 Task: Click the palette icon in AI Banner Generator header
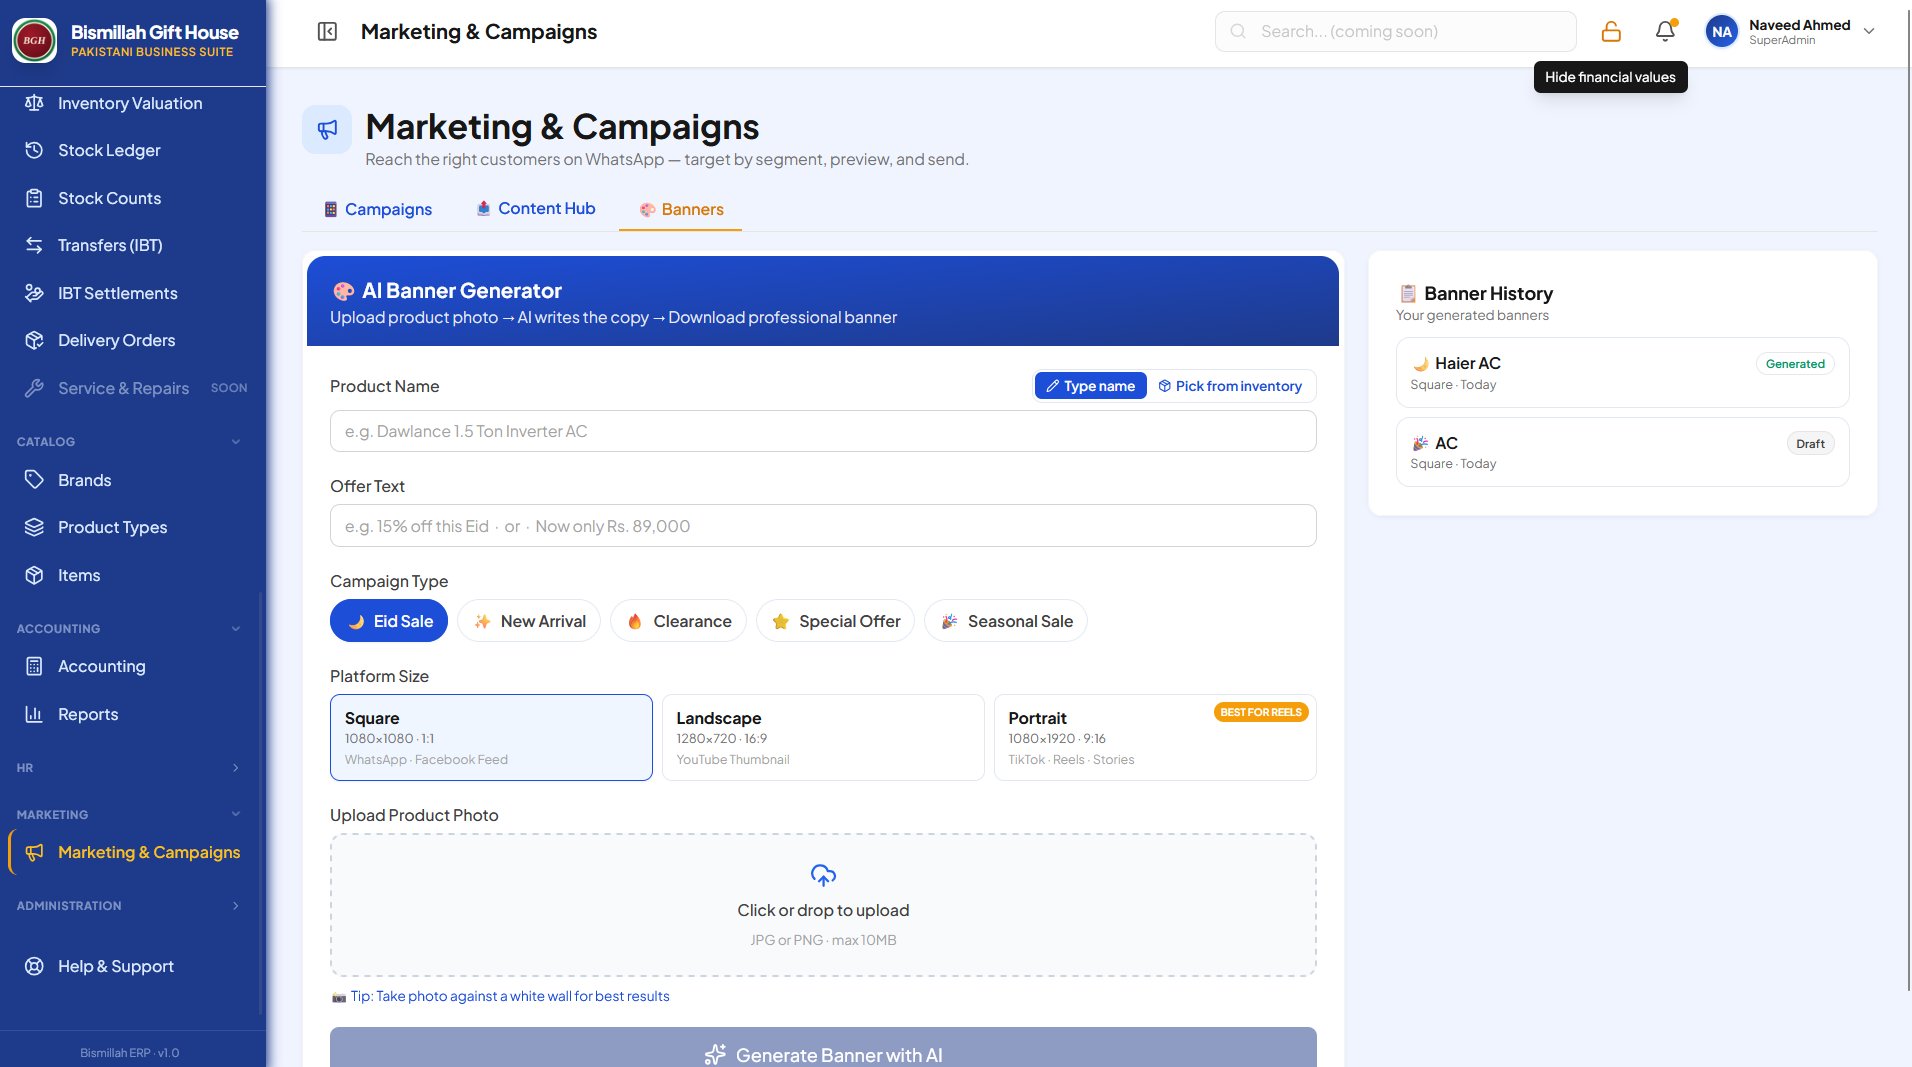(343, 291)
